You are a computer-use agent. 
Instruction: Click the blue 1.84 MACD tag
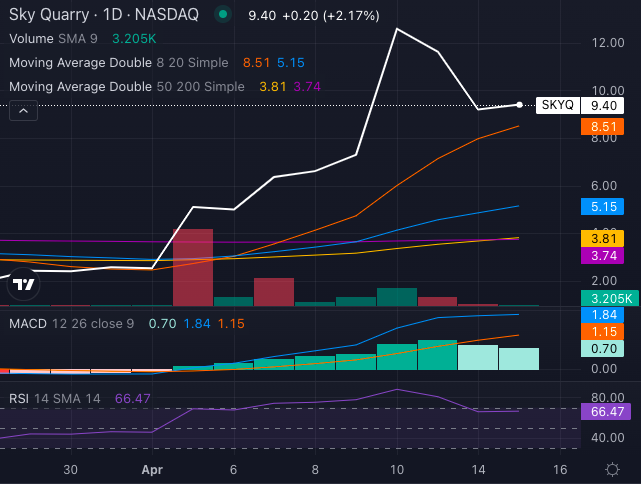(603, 315)
